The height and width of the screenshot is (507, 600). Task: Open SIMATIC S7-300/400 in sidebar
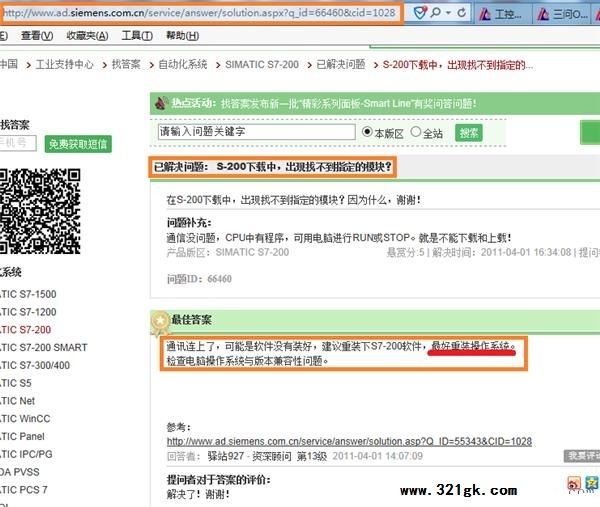click(x=35, y=365)
